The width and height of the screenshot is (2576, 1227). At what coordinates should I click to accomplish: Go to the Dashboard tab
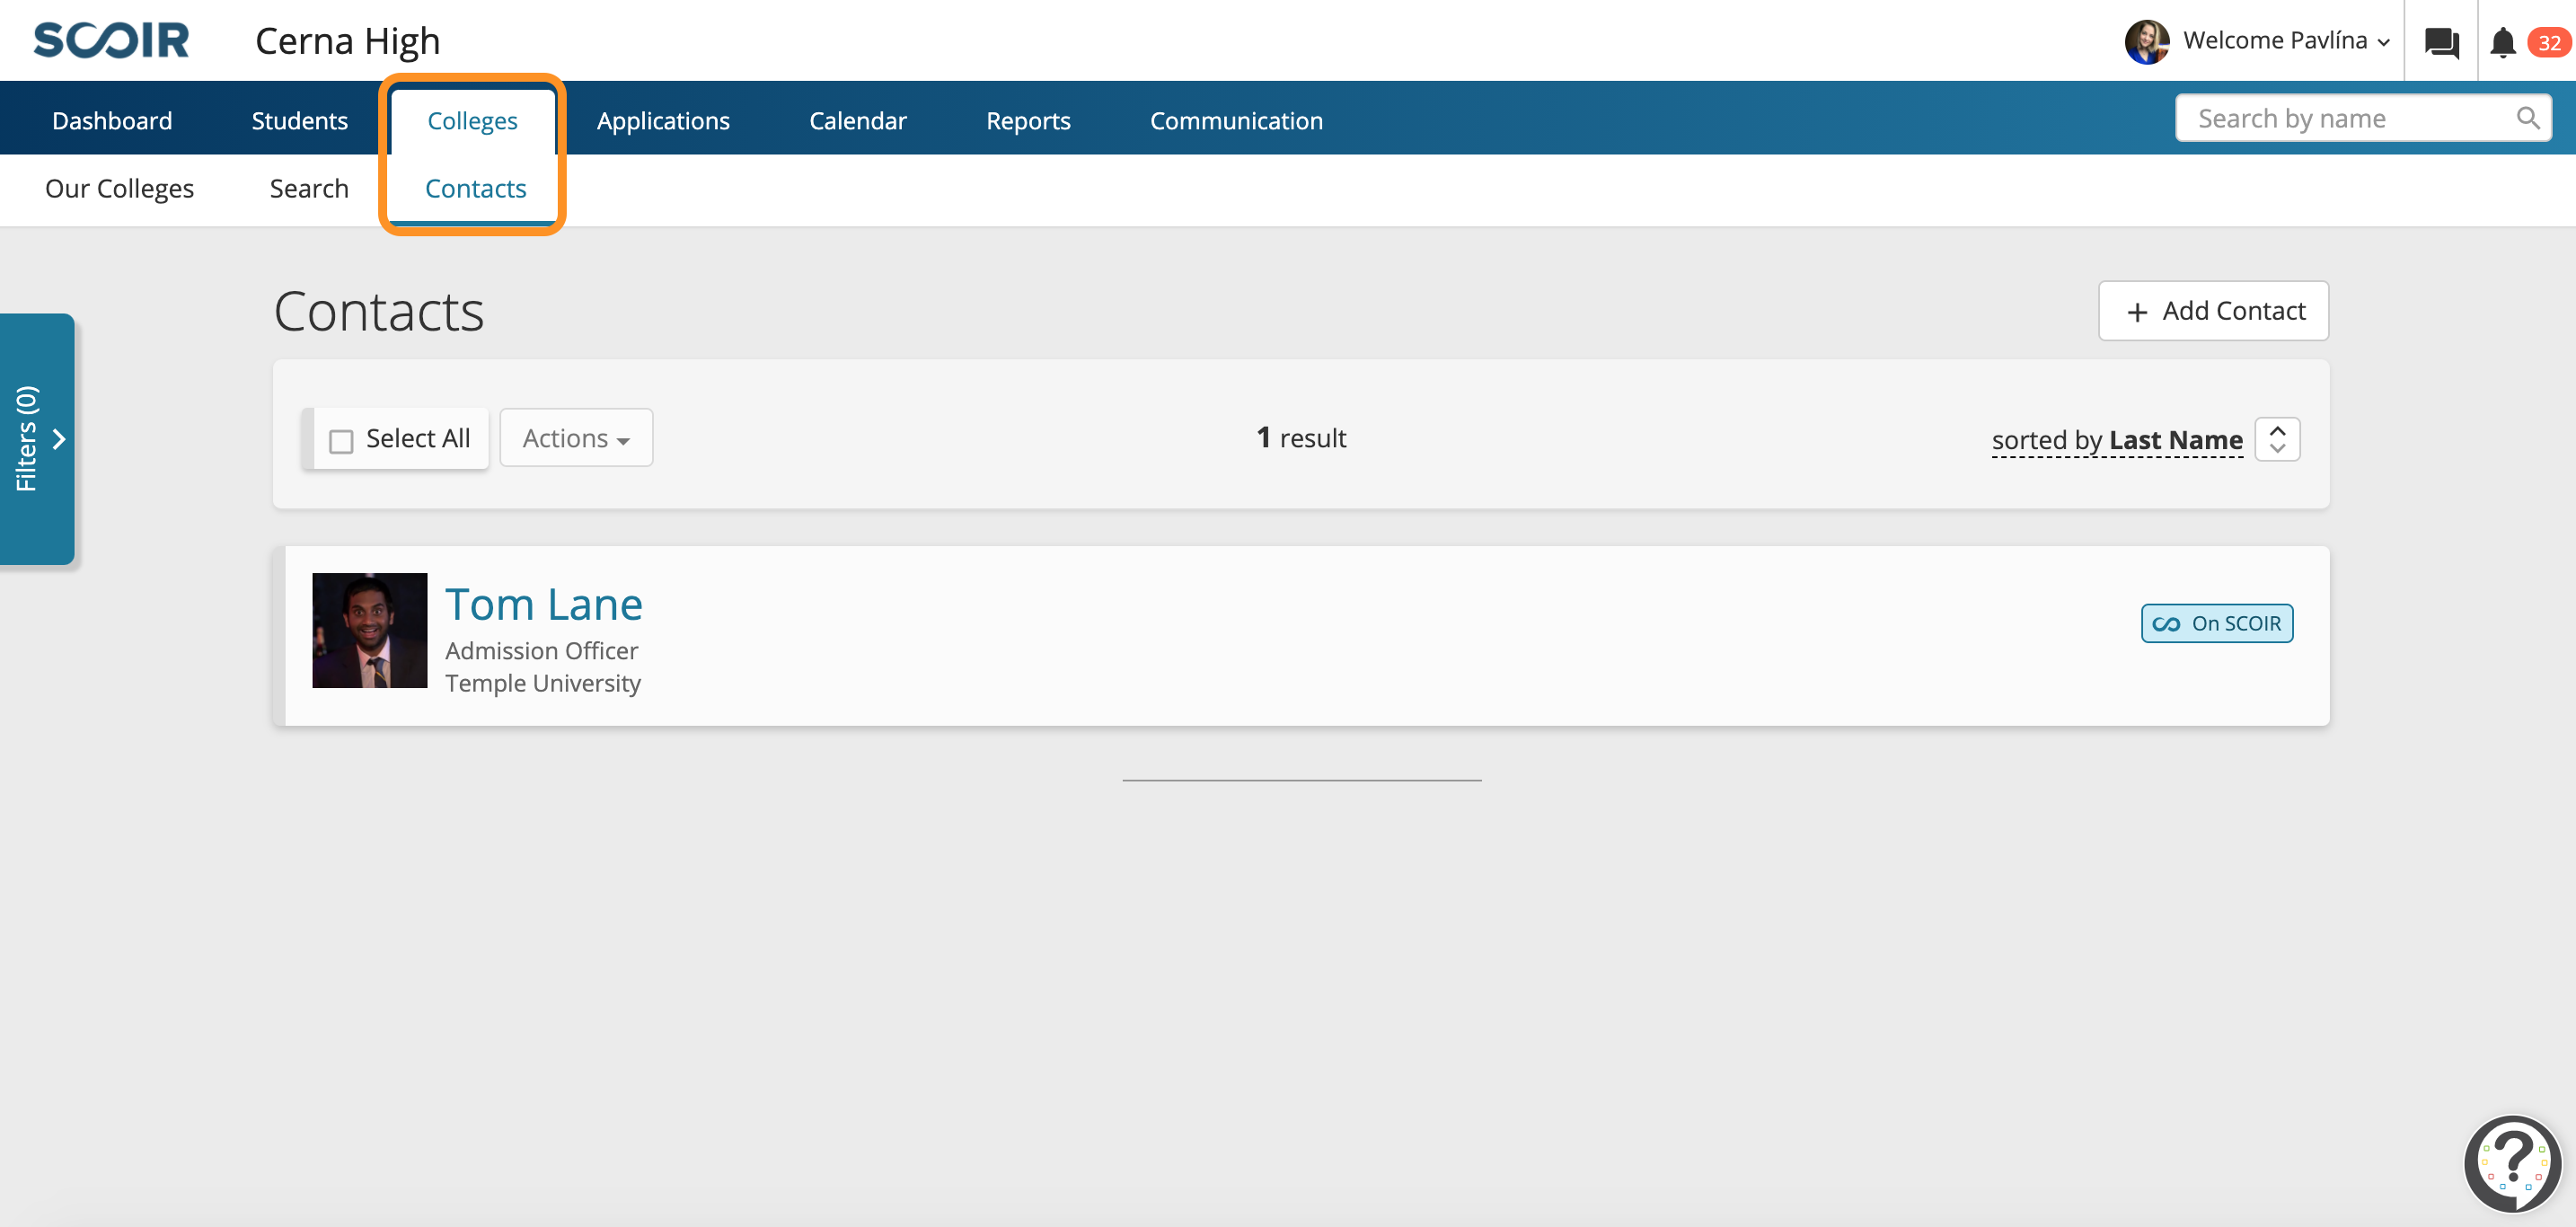click(x=112, y=120)
